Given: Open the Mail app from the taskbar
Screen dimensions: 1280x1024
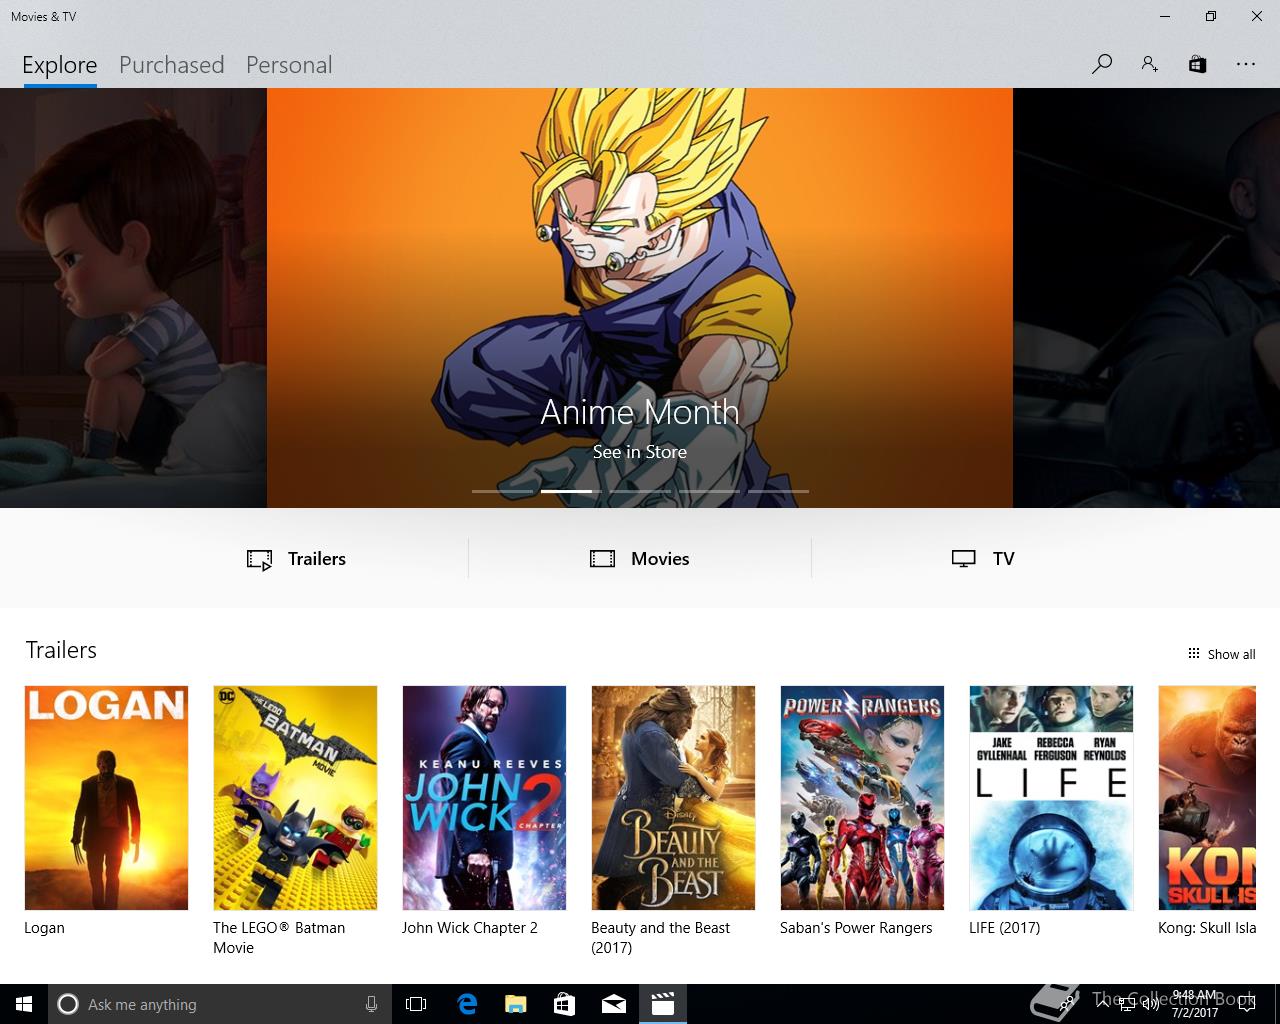Looking at the screenshot, I should [x=614, y=1004].
